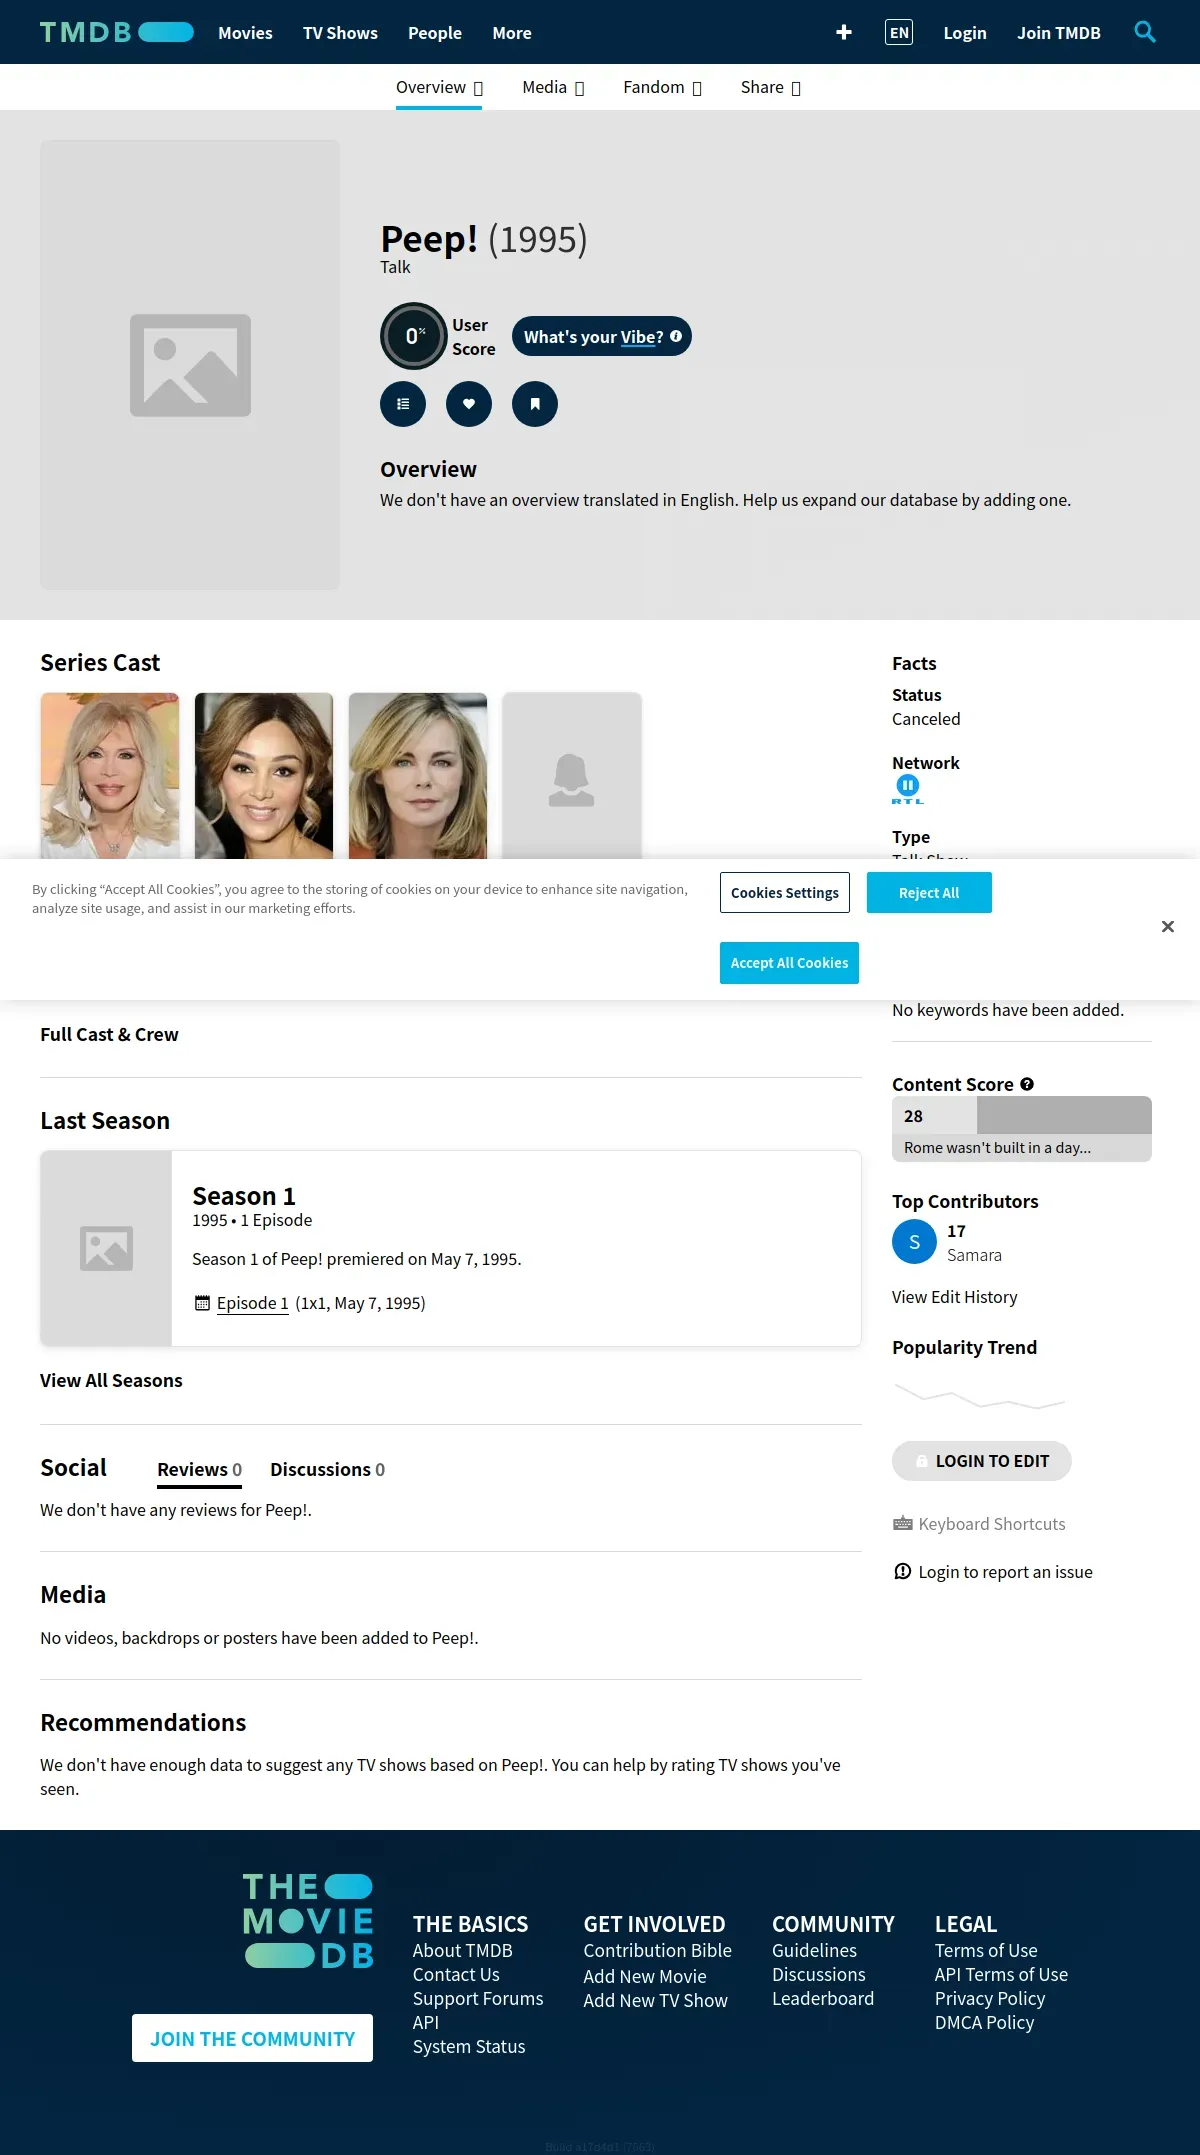Image resolution: width=1200 pixels, height=2155 pixels.
Task: Open the info icon on Vibe button
Action: (x=676, y=336)
